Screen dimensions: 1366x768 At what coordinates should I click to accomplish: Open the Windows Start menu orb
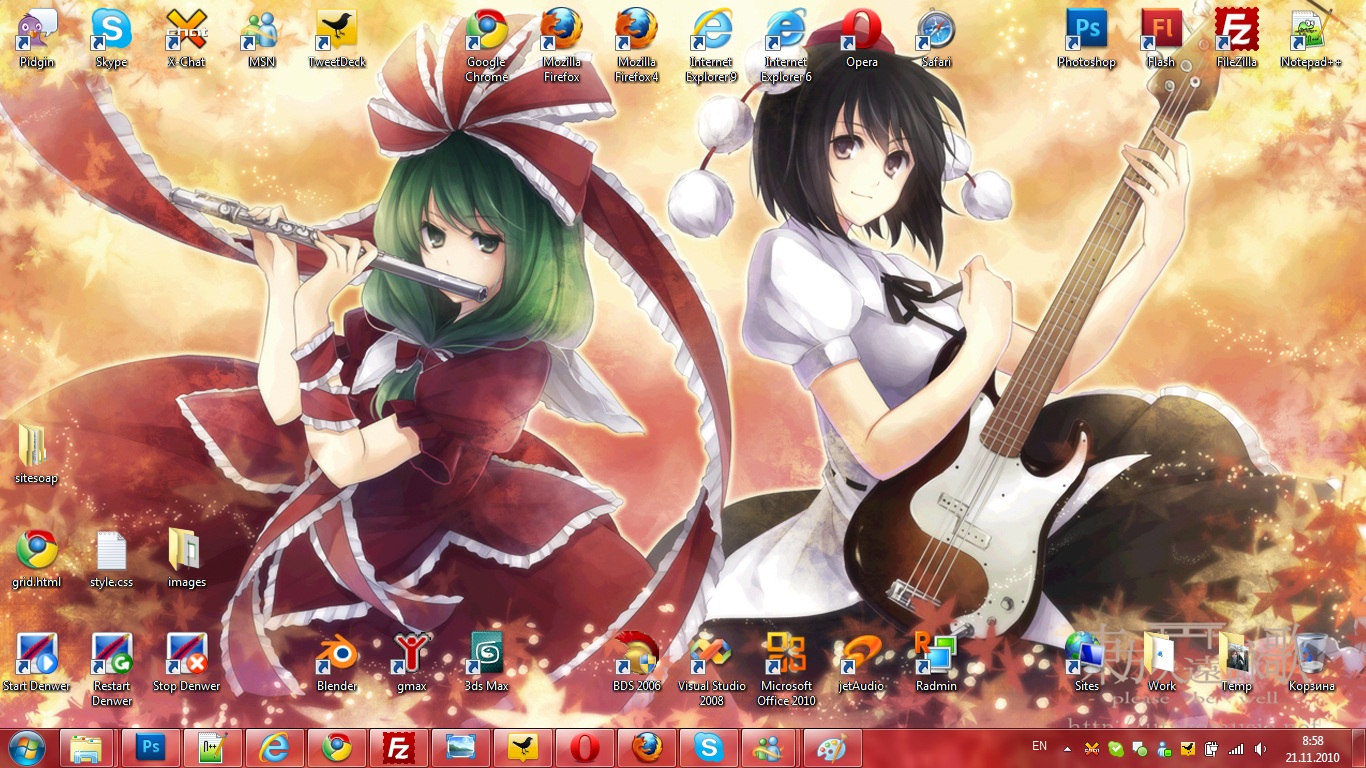(27, 748)
